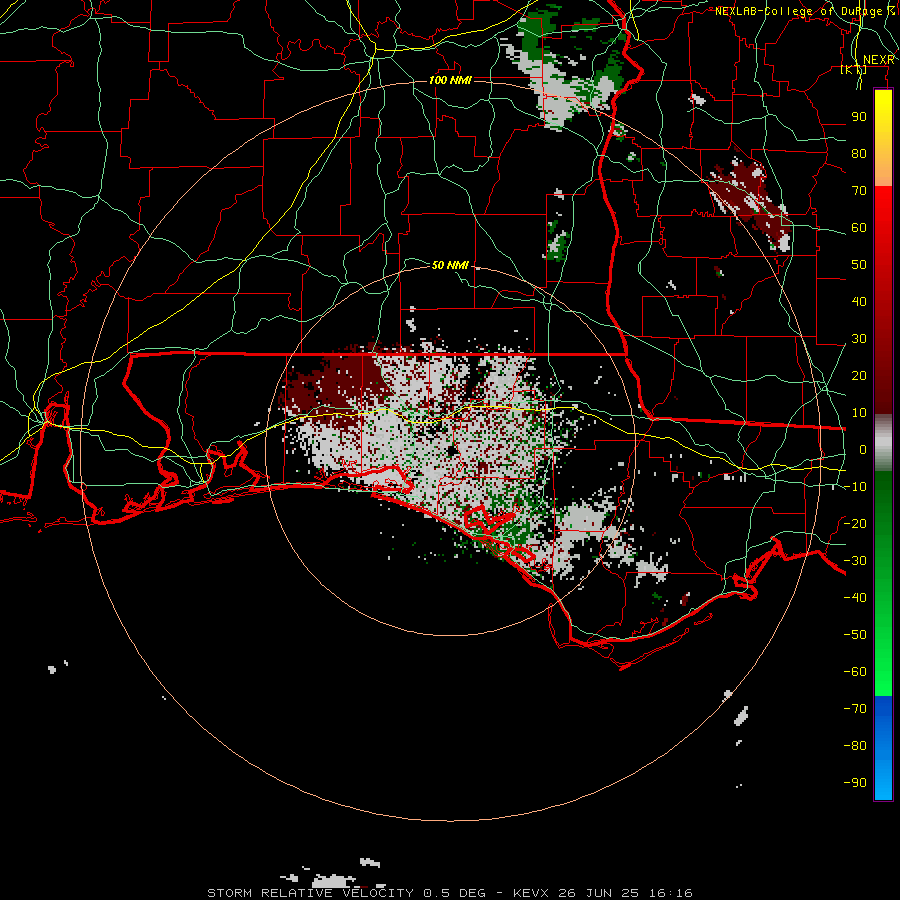Image resolution: width=900 pixels, height=900 pixels.
Task: Click the KEVX station identifier in the caption
Action: point(532,893)
